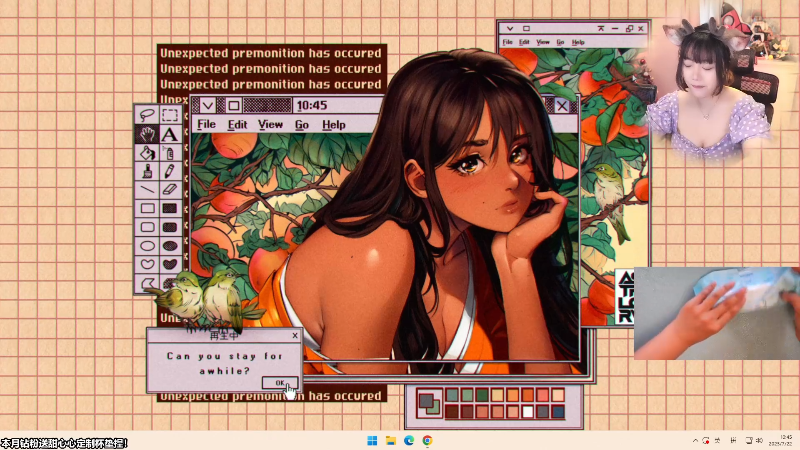The width and height of the screenshot is (800, 450).
Task: Select the filled Rectangle shape tool
Action: tap(170, 208)
